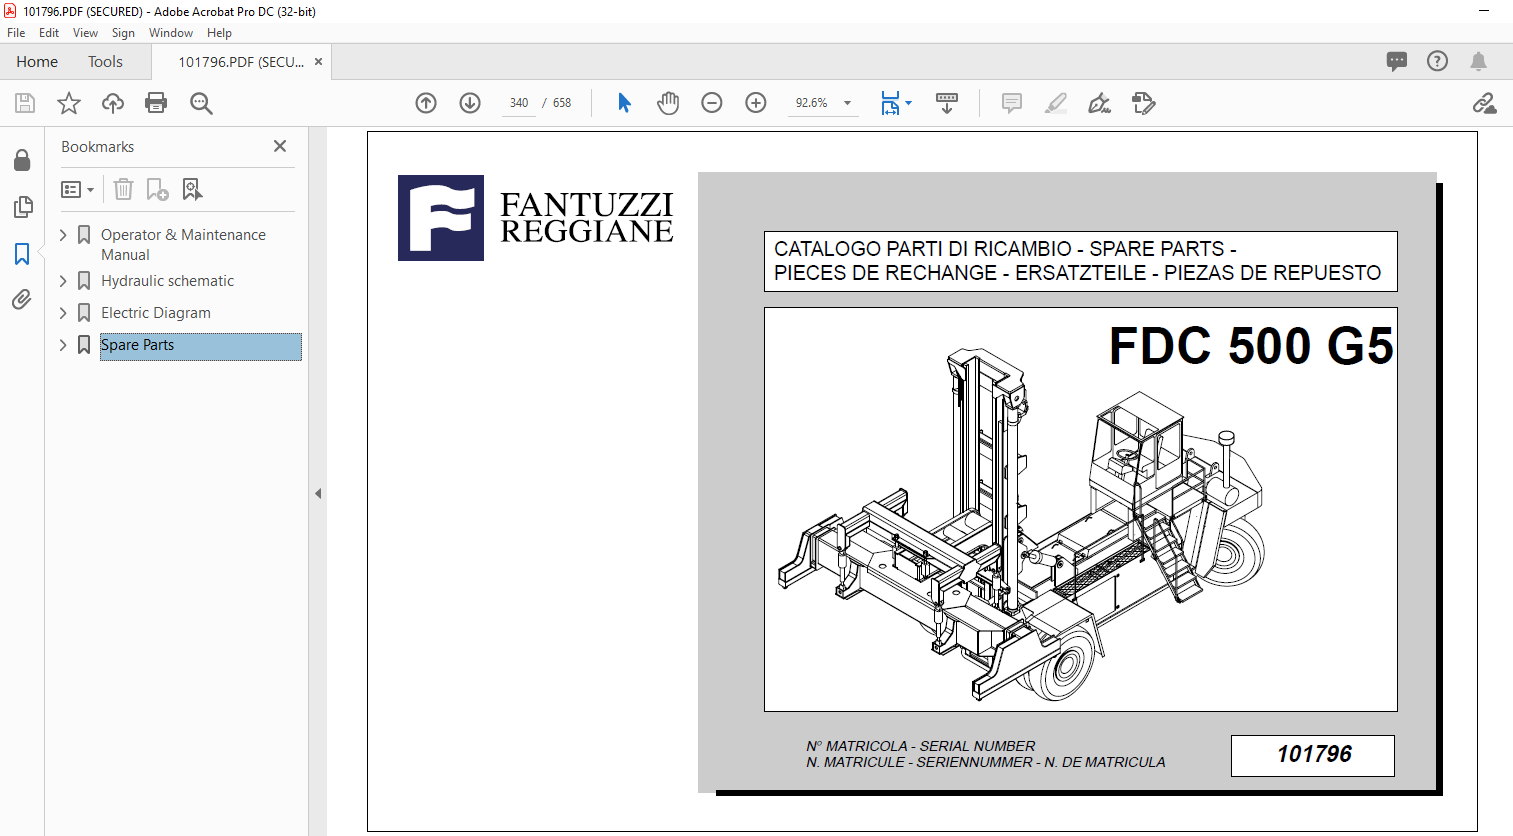Switch to the Tools tab
This screenshot has height=836, width=1513.
[105, 61]
